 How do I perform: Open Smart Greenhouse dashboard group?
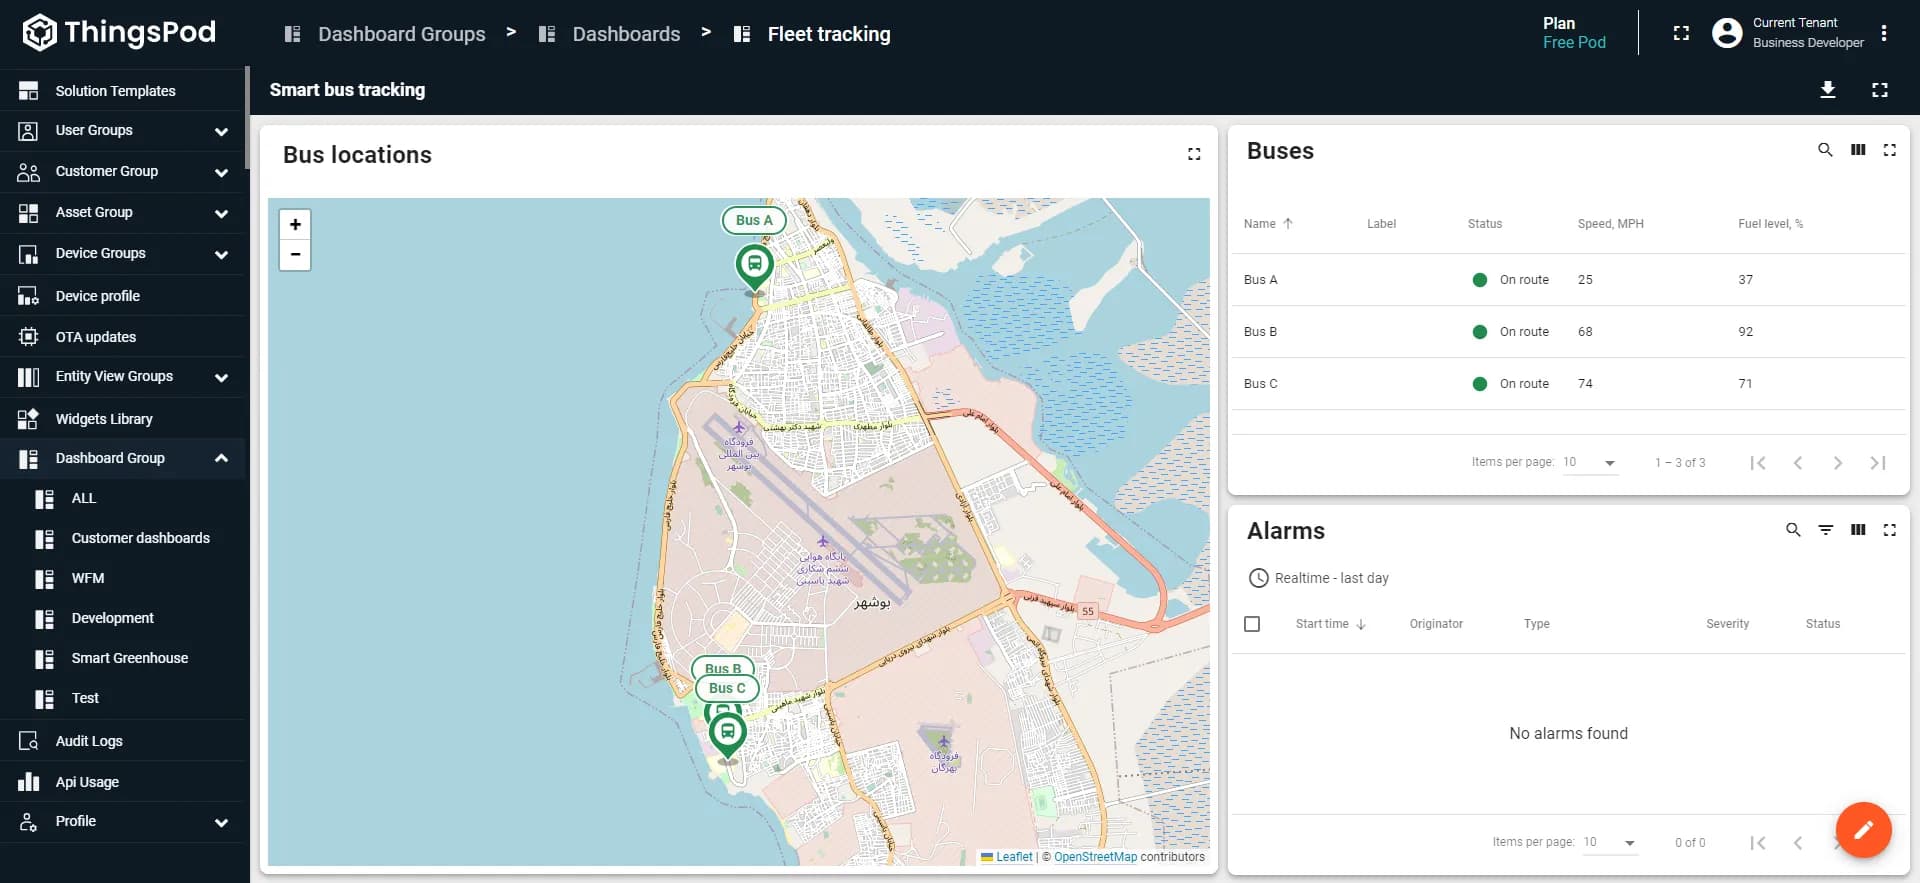point(129,658)
